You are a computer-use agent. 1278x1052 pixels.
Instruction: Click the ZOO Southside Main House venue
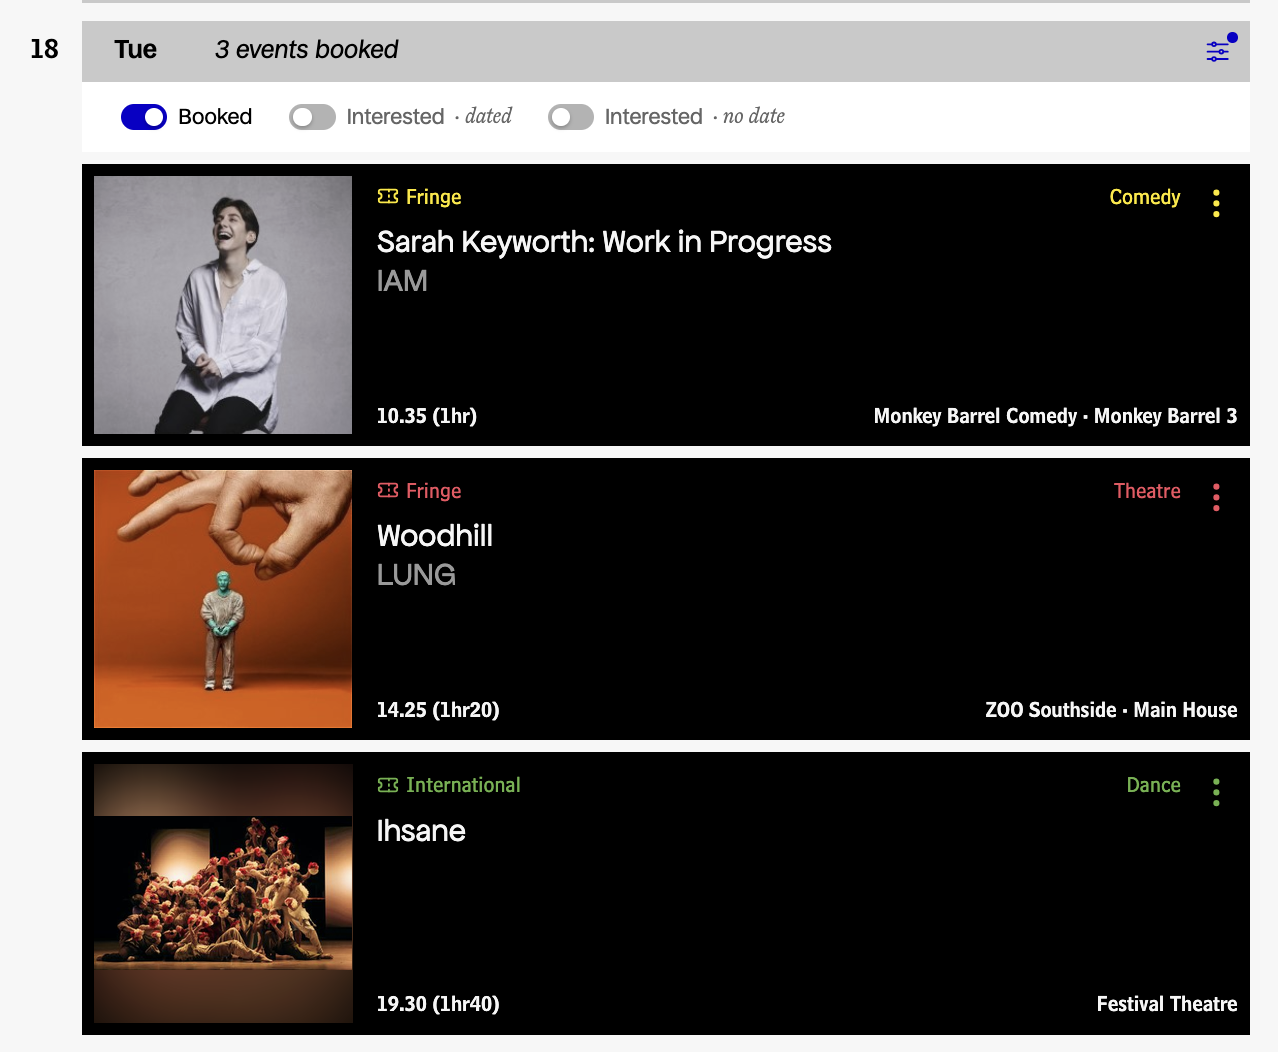pos(1111,710)
